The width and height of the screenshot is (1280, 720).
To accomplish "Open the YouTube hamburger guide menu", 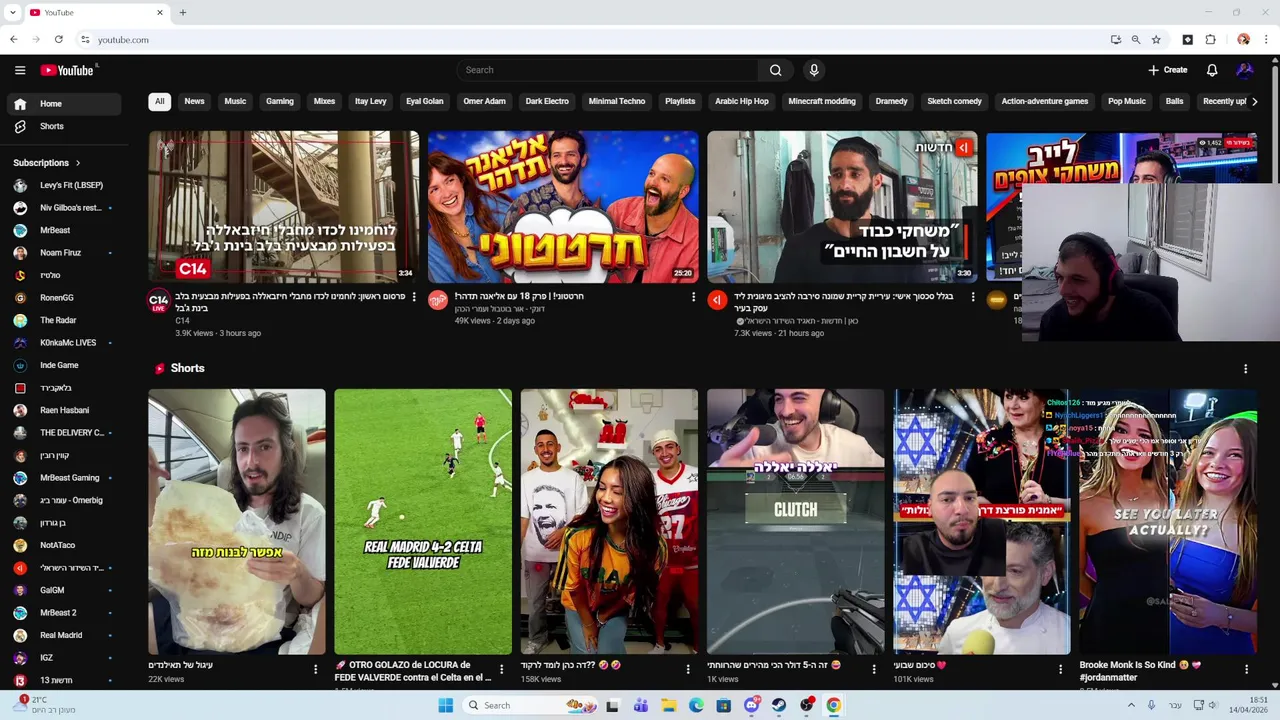I will (x=20, y=70).
